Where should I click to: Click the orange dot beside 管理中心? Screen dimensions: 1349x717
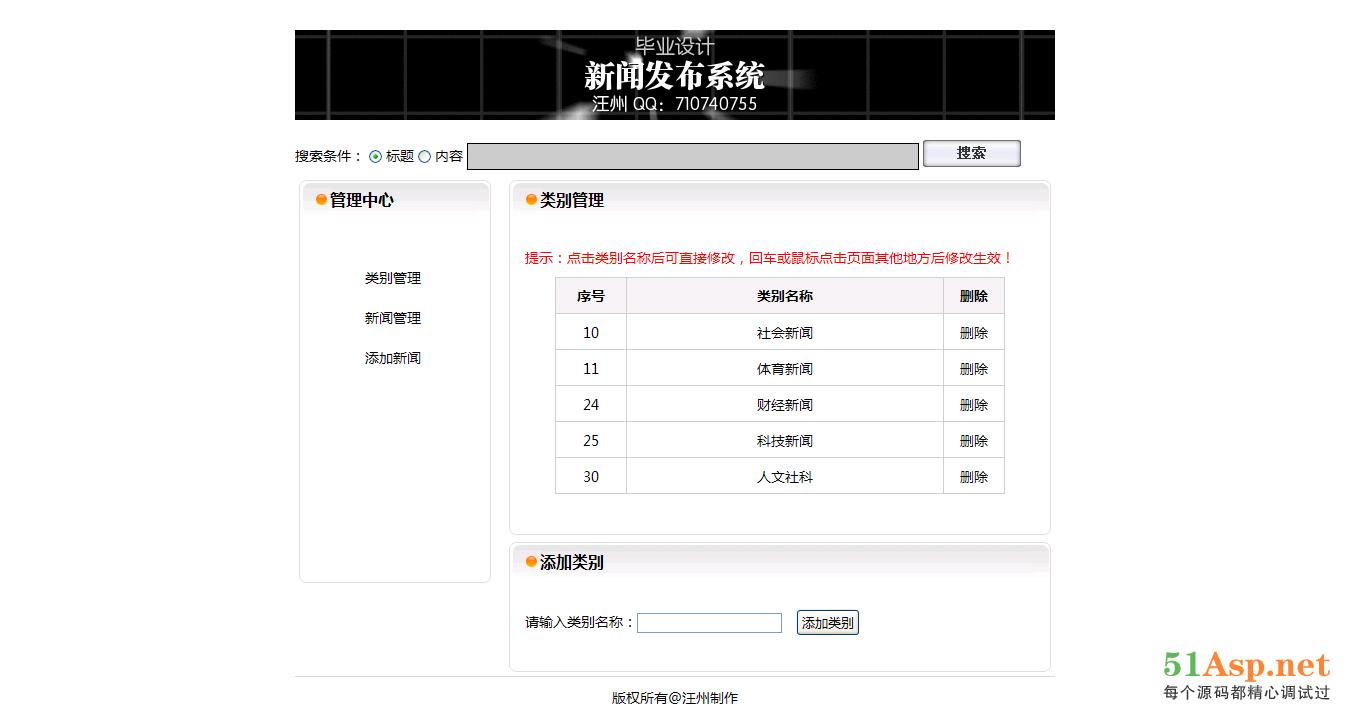[x=321, y=200]
